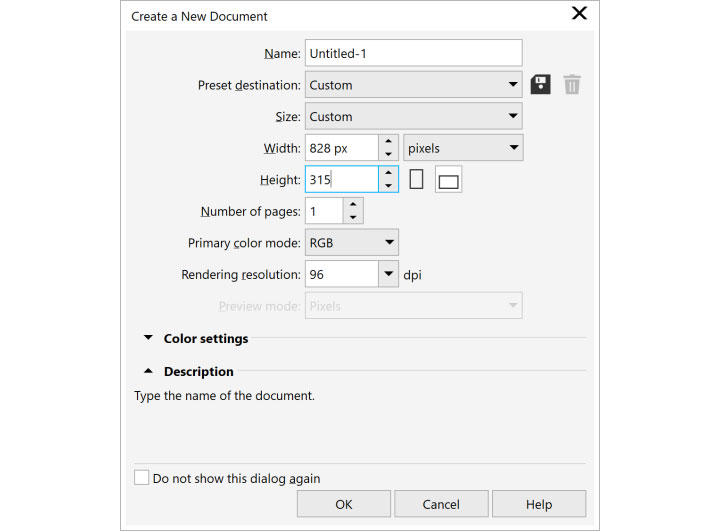
Task: Select landscape page orientation icon
Action: tap(449, 181)
